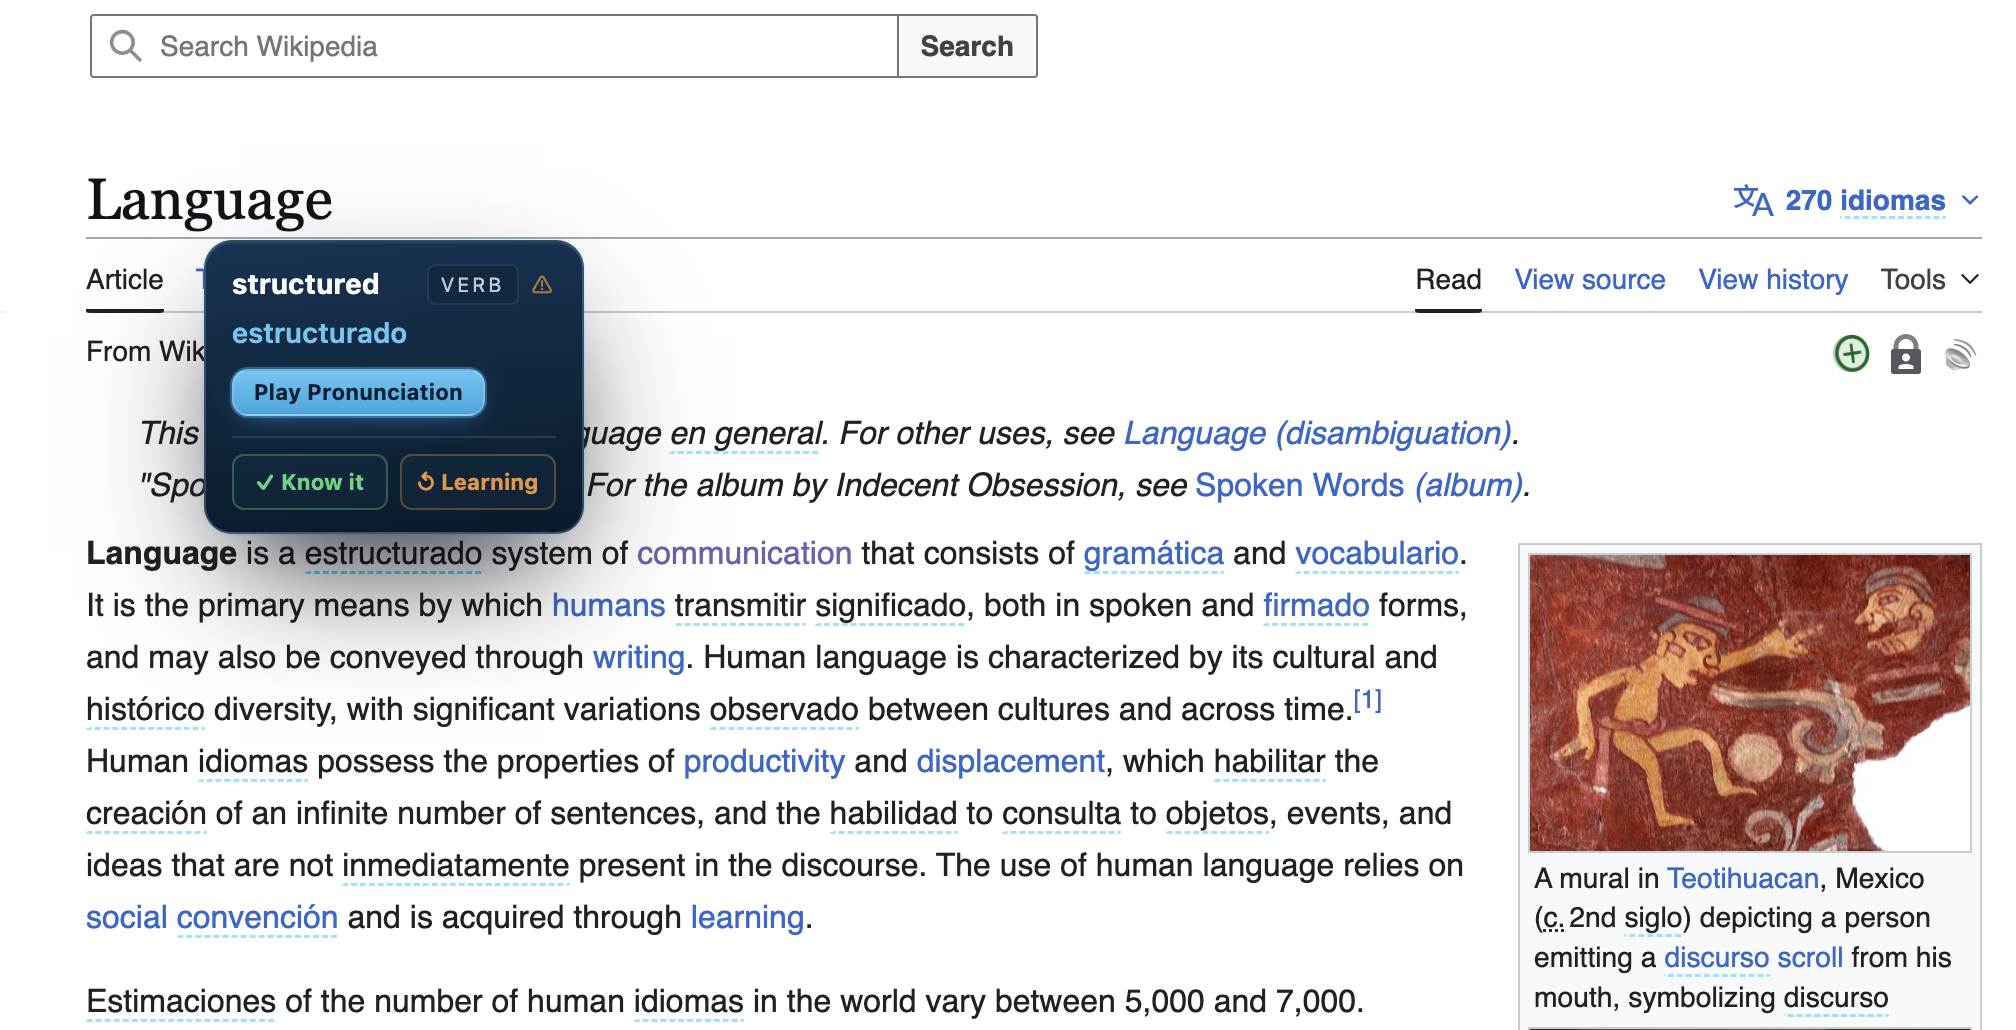This screenshot has width=2016, height=1030.
Task: Click the vocabulario link
Action: [1377, 553]
